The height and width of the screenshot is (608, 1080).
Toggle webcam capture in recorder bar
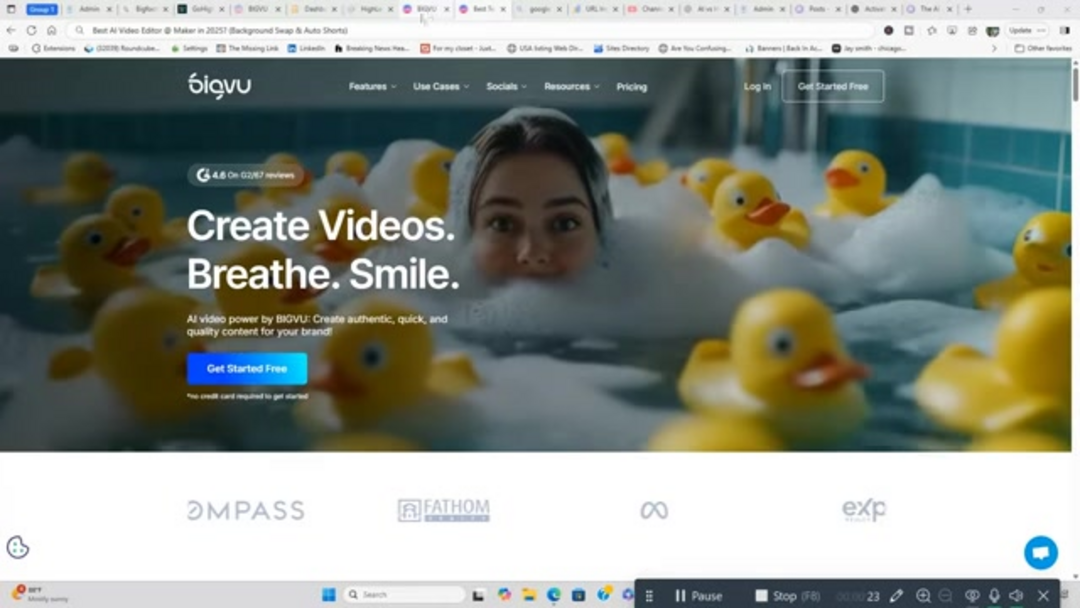tap(971, 596)
